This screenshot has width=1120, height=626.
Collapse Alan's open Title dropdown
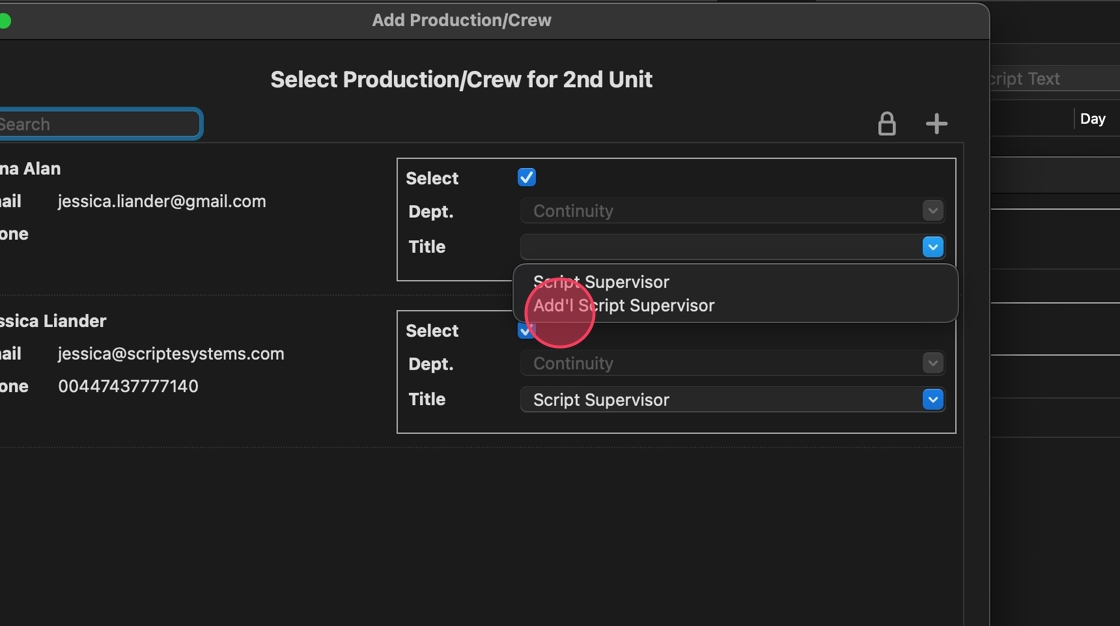932,247
